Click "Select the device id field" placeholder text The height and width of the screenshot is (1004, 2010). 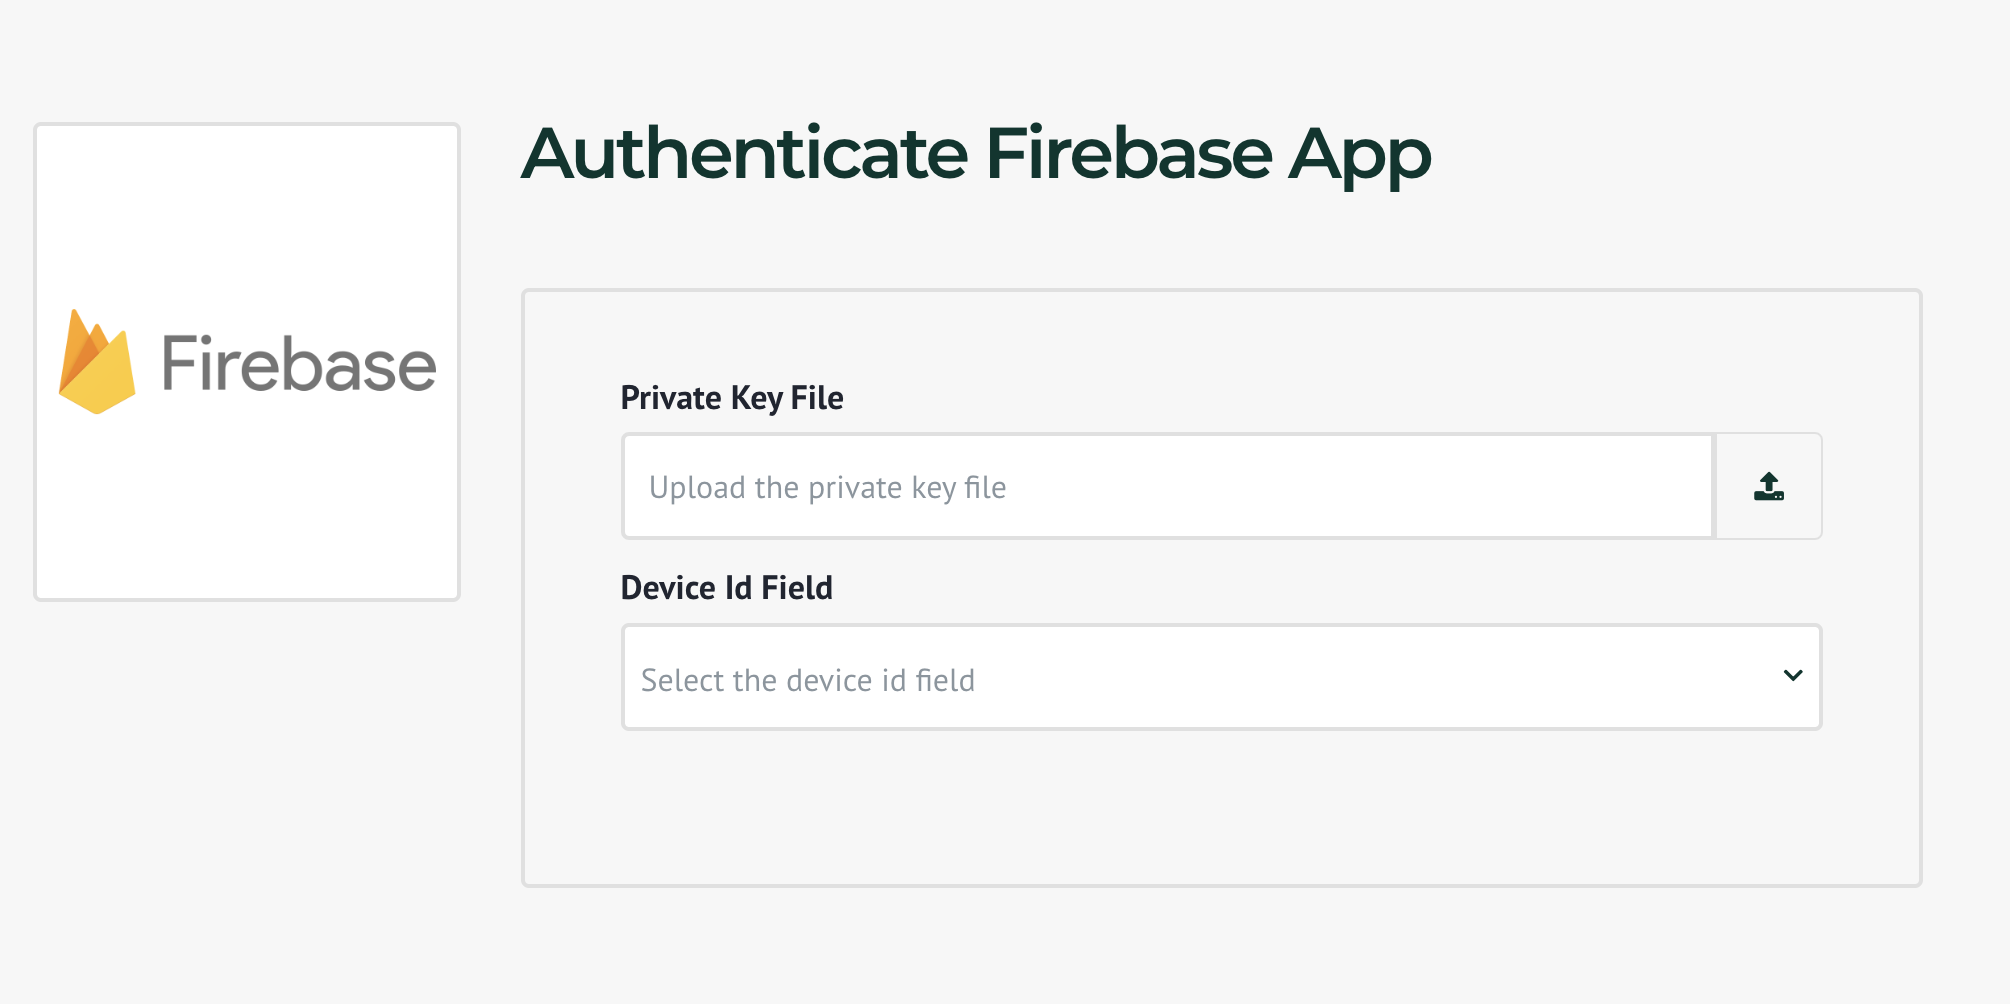point(808,681)
